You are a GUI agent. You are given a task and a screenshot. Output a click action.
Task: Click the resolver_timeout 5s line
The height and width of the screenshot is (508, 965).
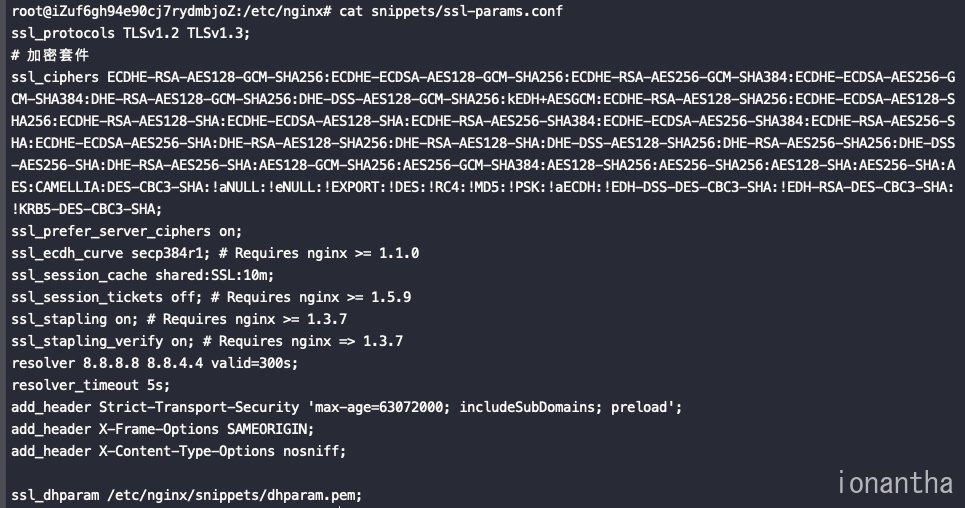[90, 385]
